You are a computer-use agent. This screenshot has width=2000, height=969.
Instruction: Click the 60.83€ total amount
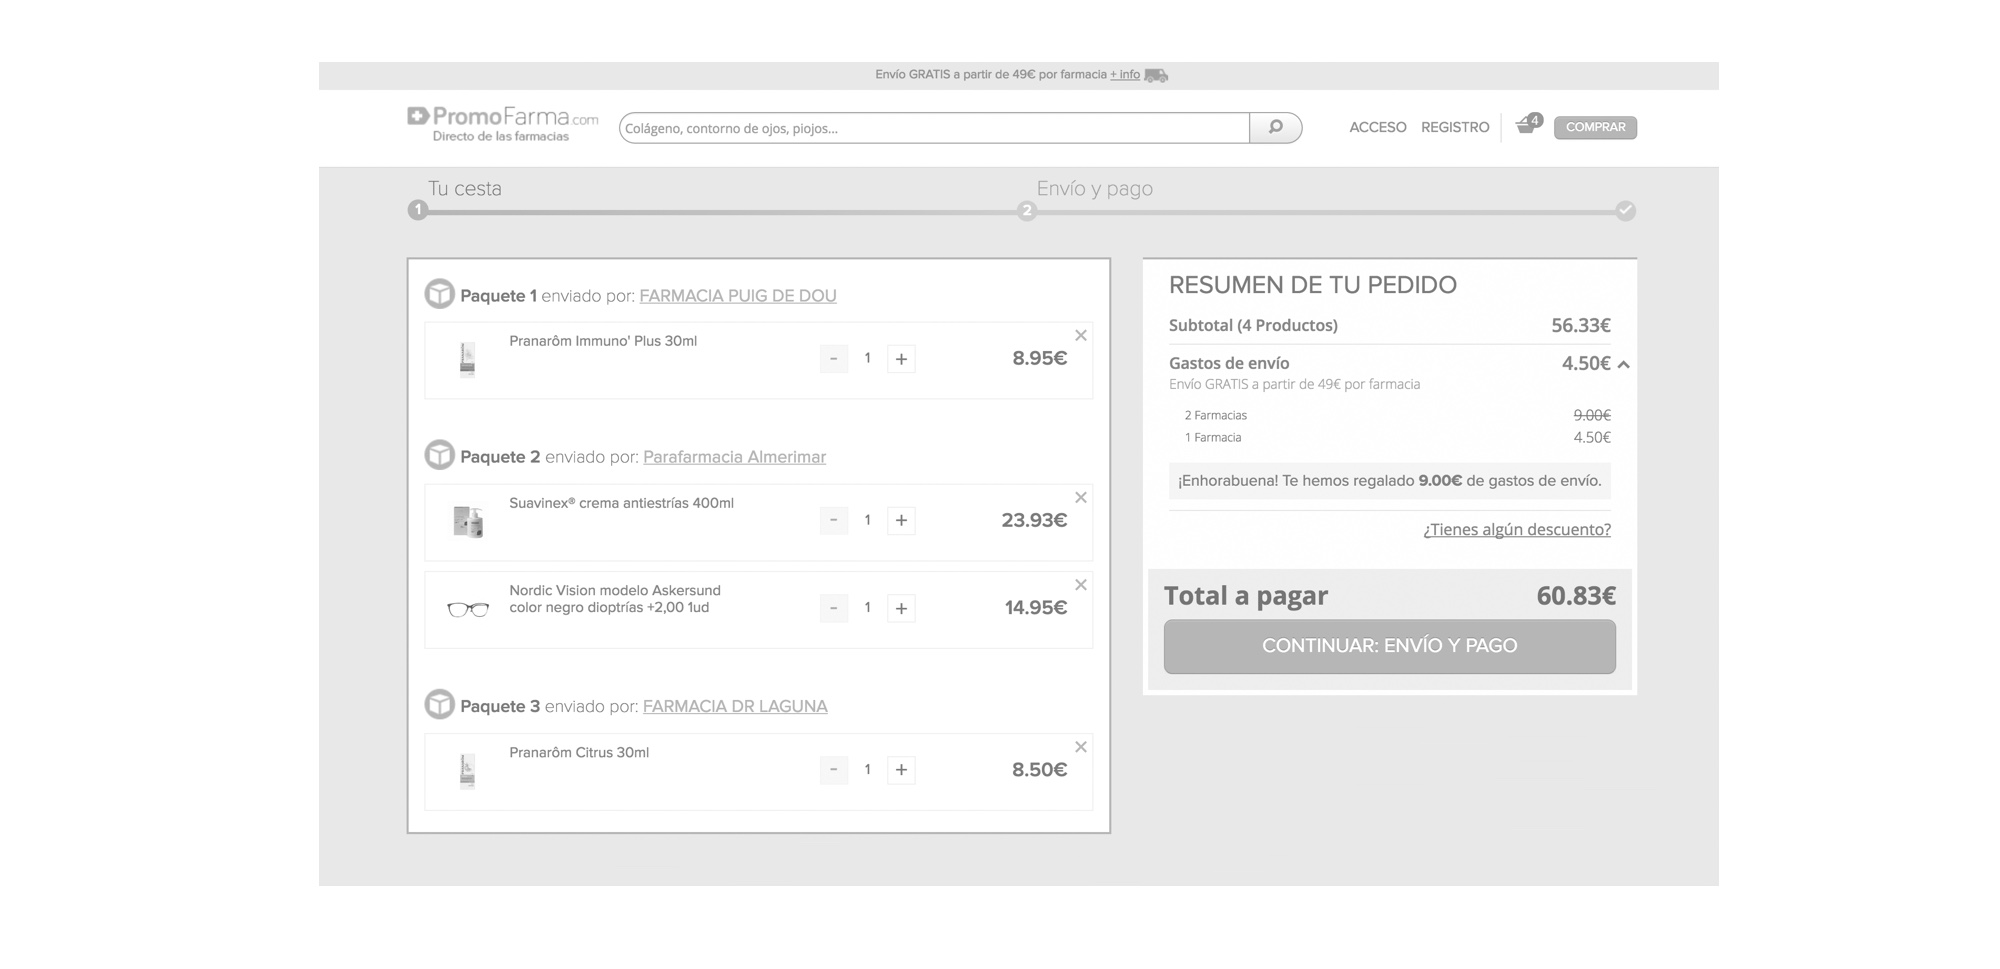[x=1576, y=596]
